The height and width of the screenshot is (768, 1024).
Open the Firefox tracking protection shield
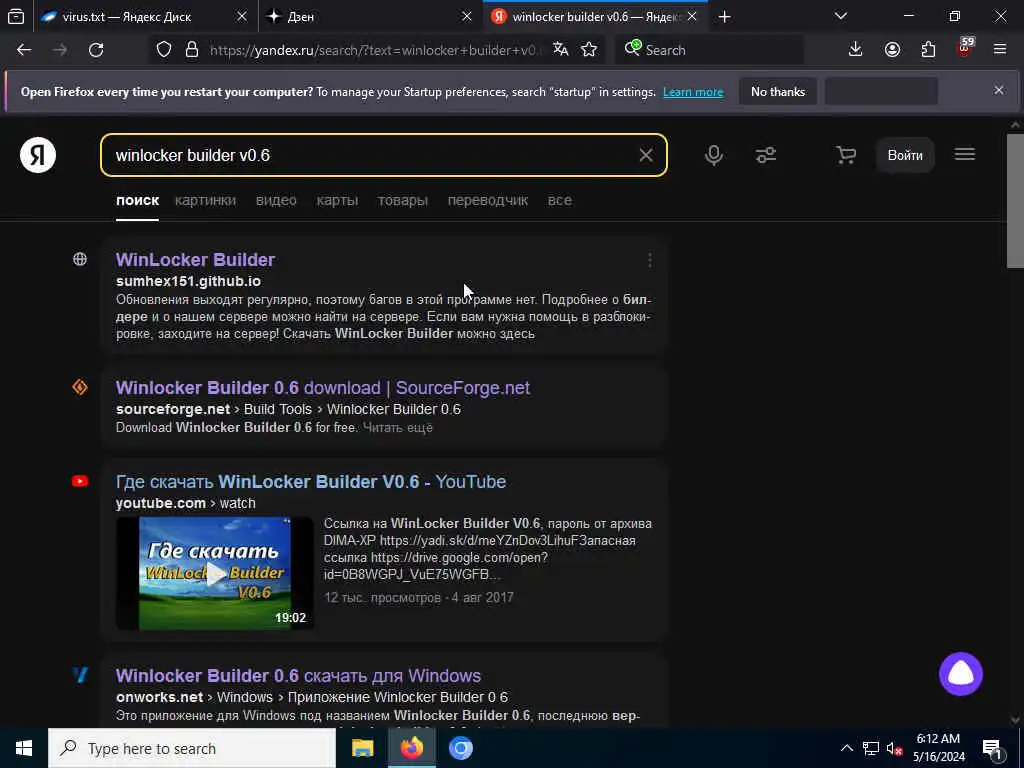(164, 50)
